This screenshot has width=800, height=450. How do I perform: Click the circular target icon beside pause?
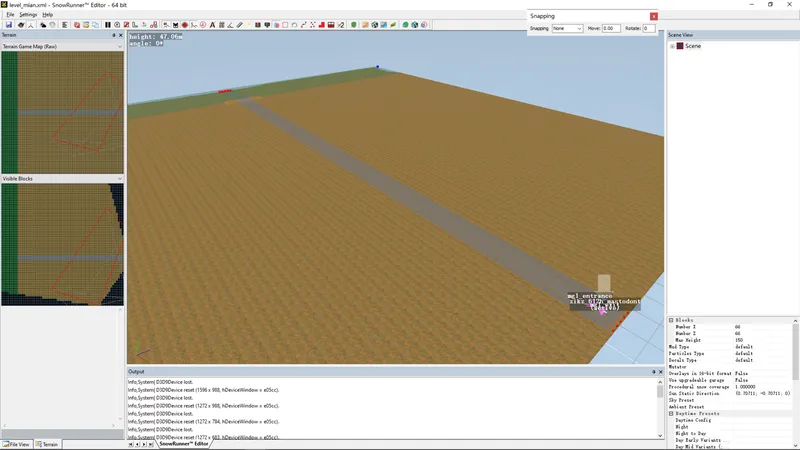coord(117,24)
